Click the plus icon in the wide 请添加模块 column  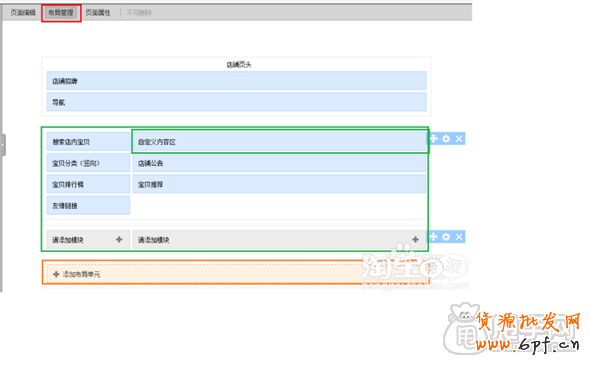coord(415,239)
